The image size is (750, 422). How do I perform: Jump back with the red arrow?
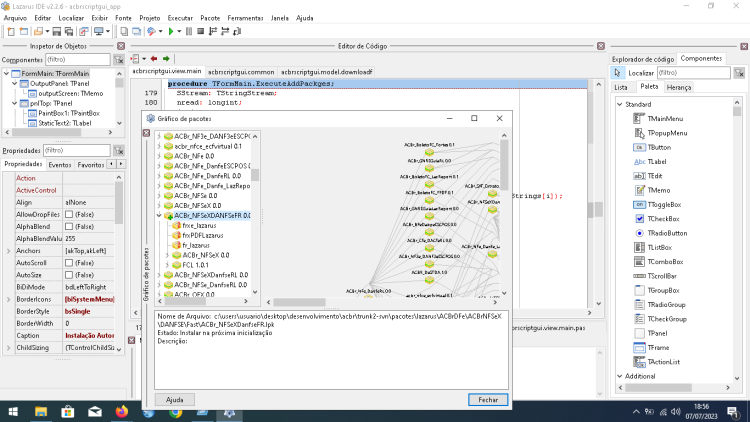tap(154, 59)
